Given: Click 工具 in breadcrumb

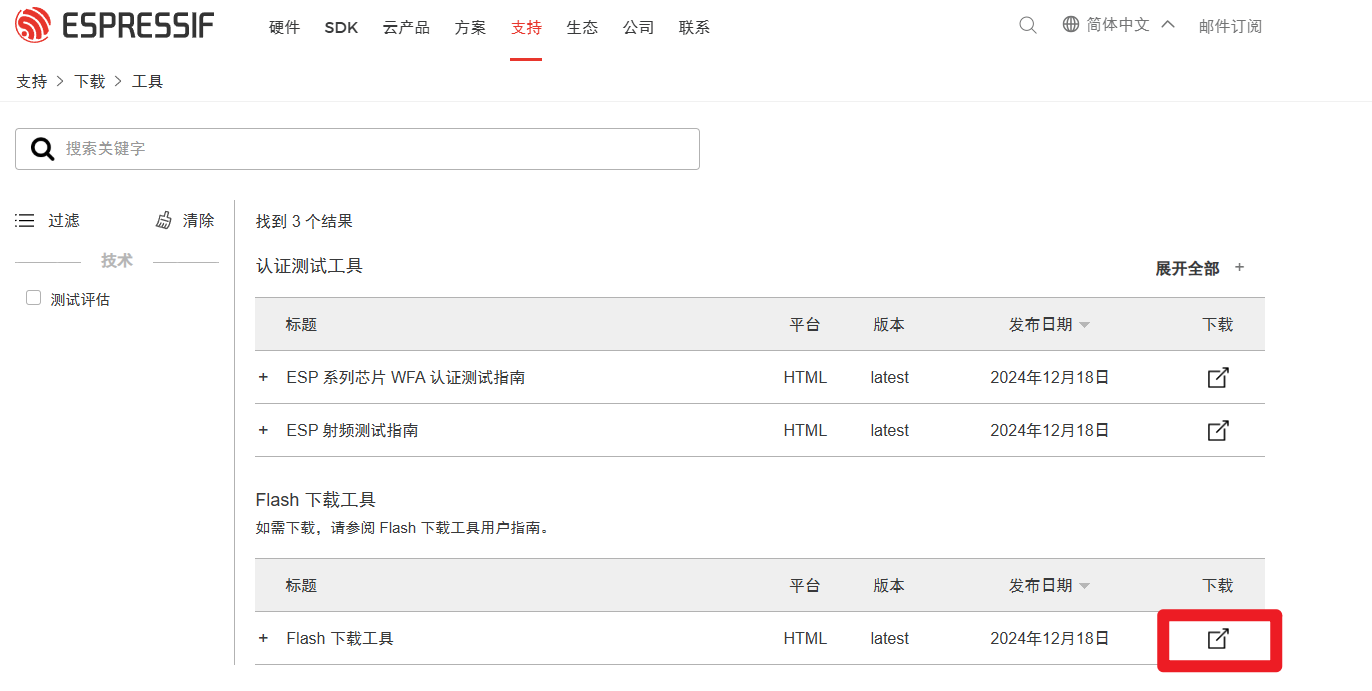Looking at the screenshot, I should [x=147, y=82].
